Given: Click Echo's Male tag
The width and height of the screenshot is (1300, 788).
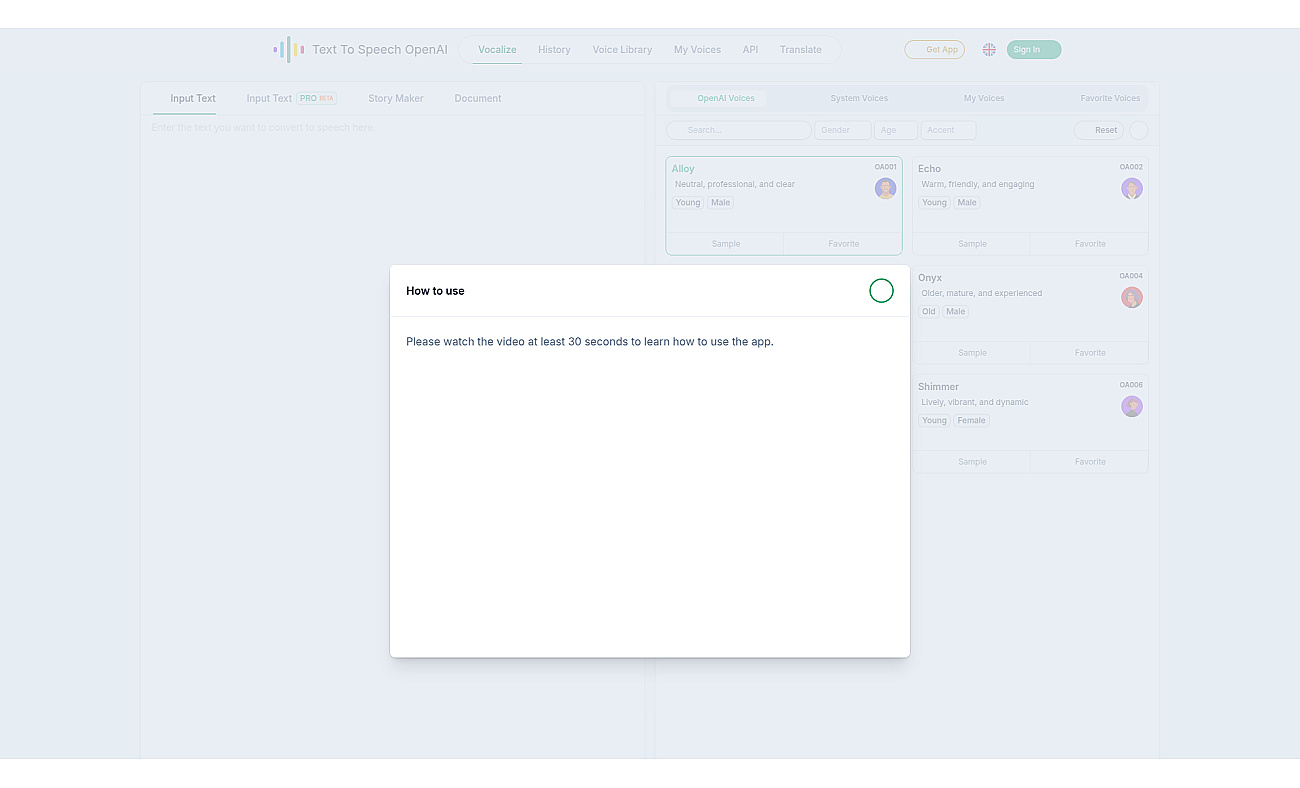Looking at the screenshot, I should (966, 203).
